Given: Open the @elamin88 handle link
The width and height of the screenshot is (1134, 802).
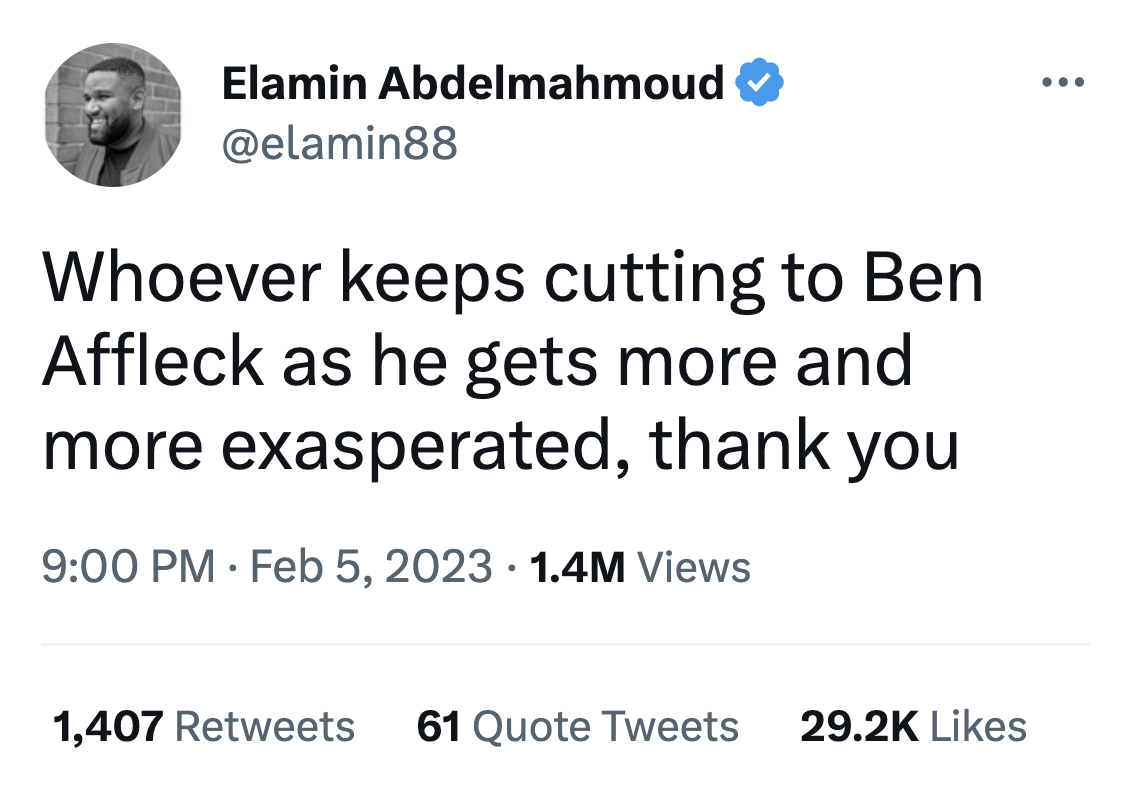Looking at the screenshot, I should 339,144.
